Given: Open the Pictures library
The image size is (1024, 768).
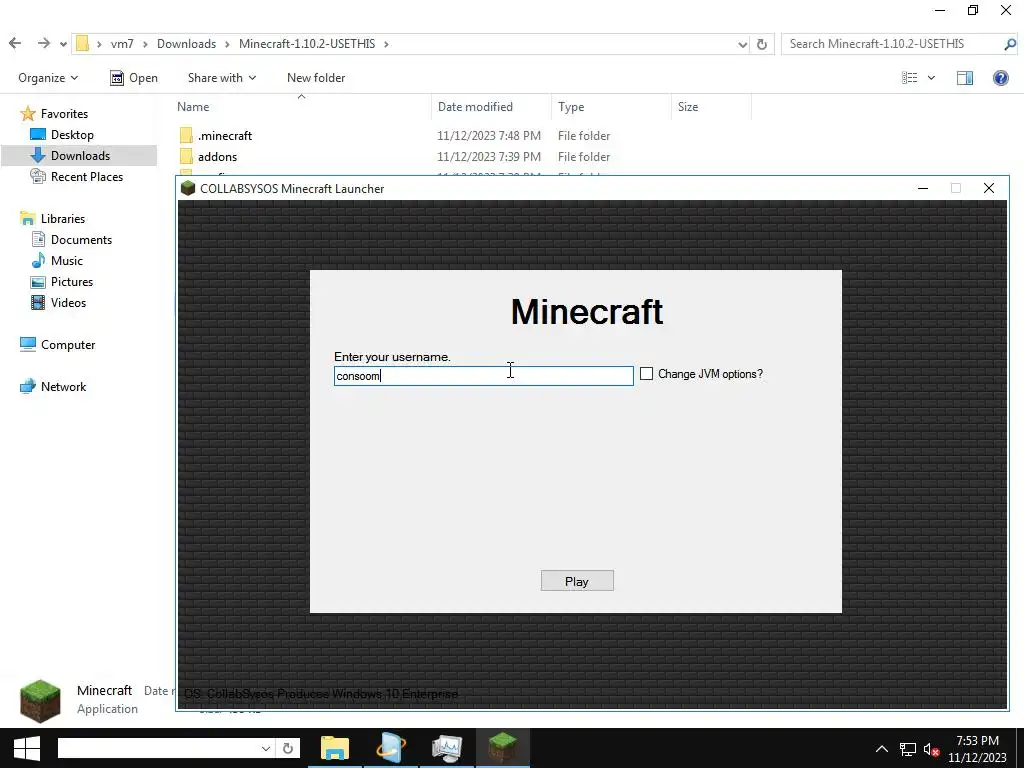Looking at the screenshot, I should (72, 281).
